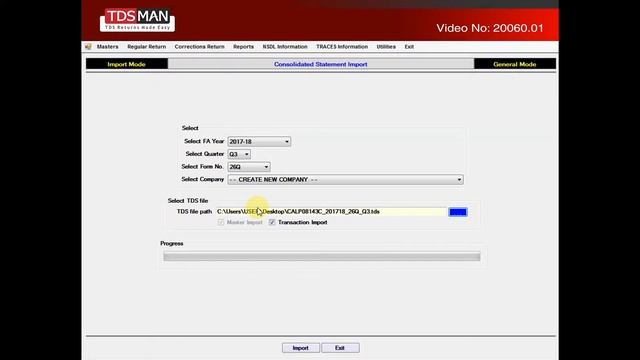Open the NSDL Information menu
The width and height of the screenshot is (640, 360).
285,47
